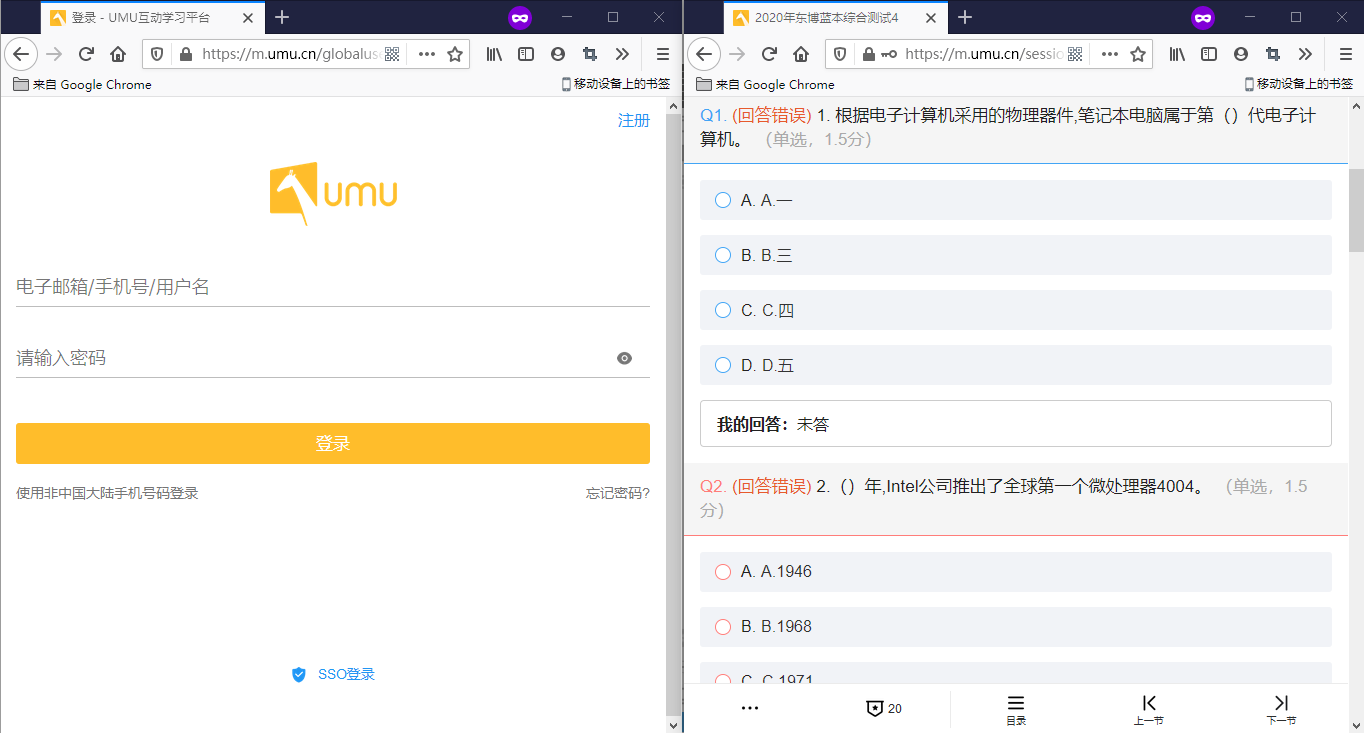Toggle sidebar in the login window

(x=526, y=55)
